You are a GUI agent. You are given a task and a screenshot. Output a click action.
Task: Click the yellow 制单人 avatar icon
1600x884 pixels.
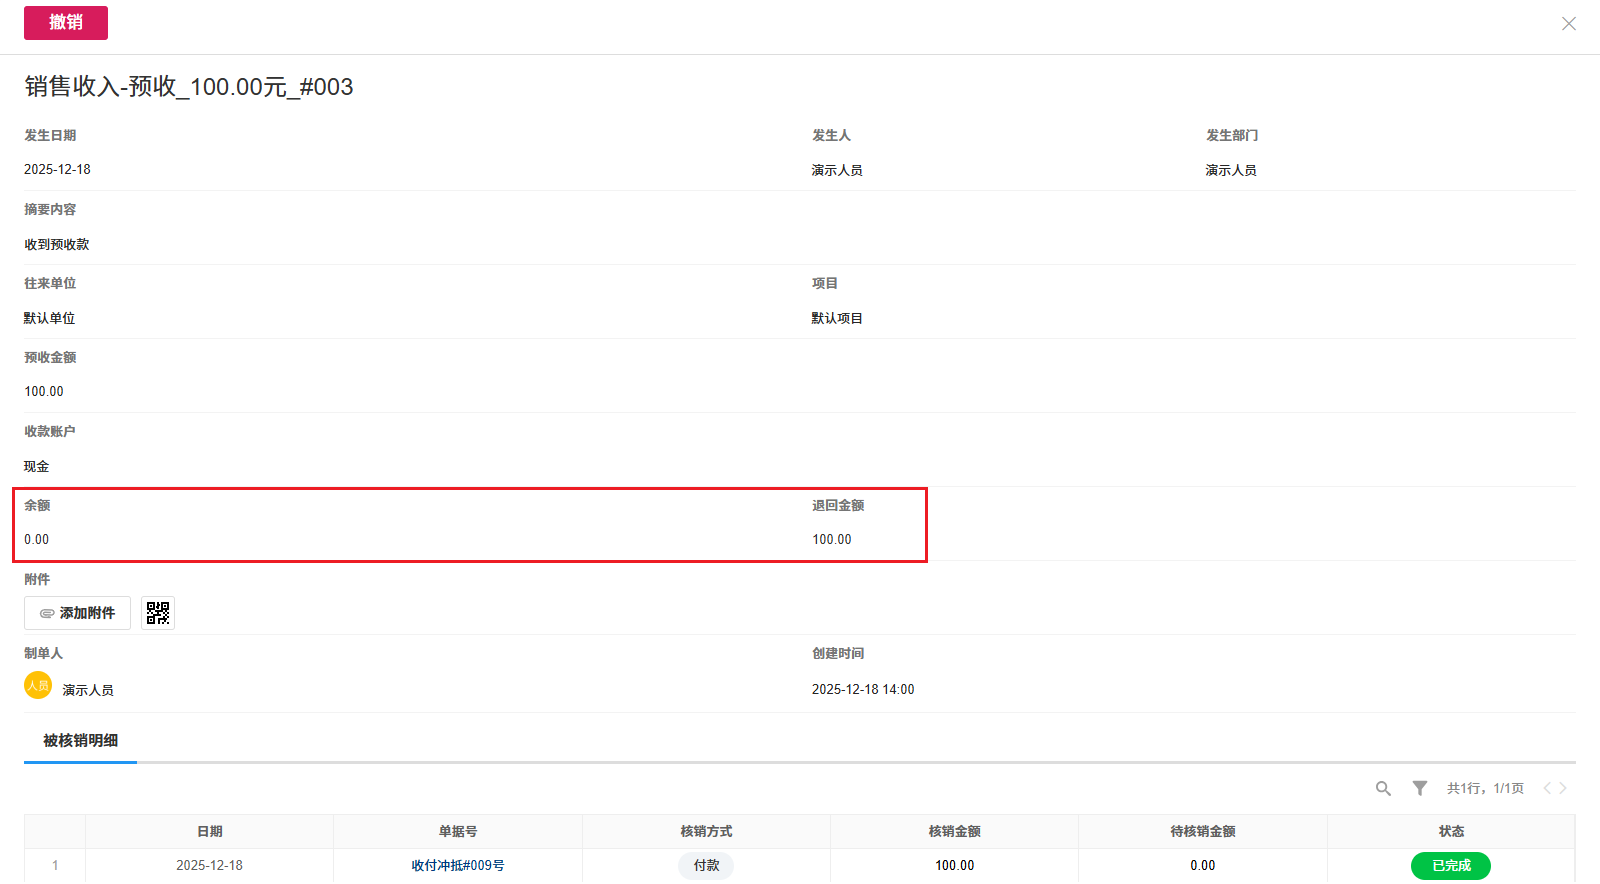pos(38,686)
